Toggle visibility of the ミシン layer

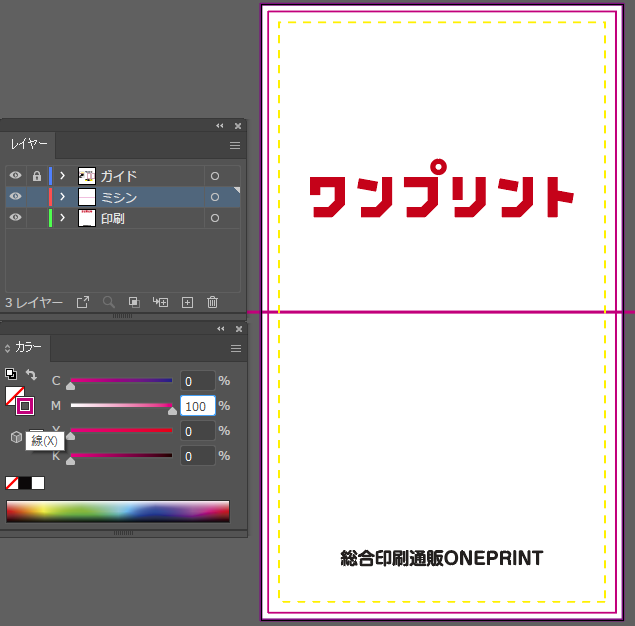pyautogui.click(x=15, y=197)
